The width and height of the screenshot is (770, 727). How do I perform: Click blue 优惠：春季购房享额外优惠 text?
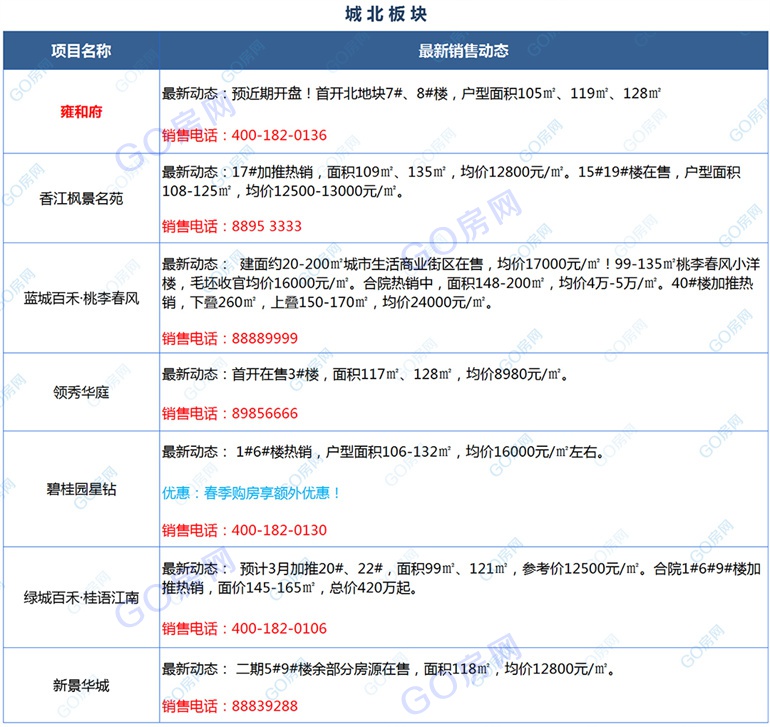pos(251,493)
